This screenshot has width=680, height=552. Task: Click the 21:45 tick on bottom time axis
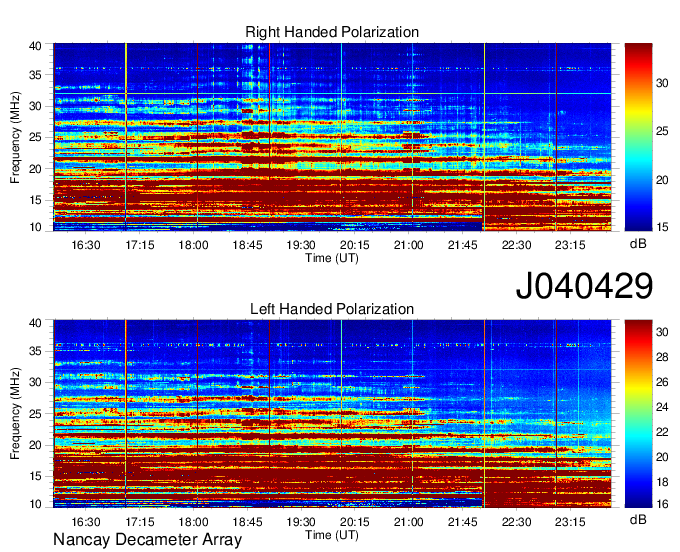coord(462,522)
